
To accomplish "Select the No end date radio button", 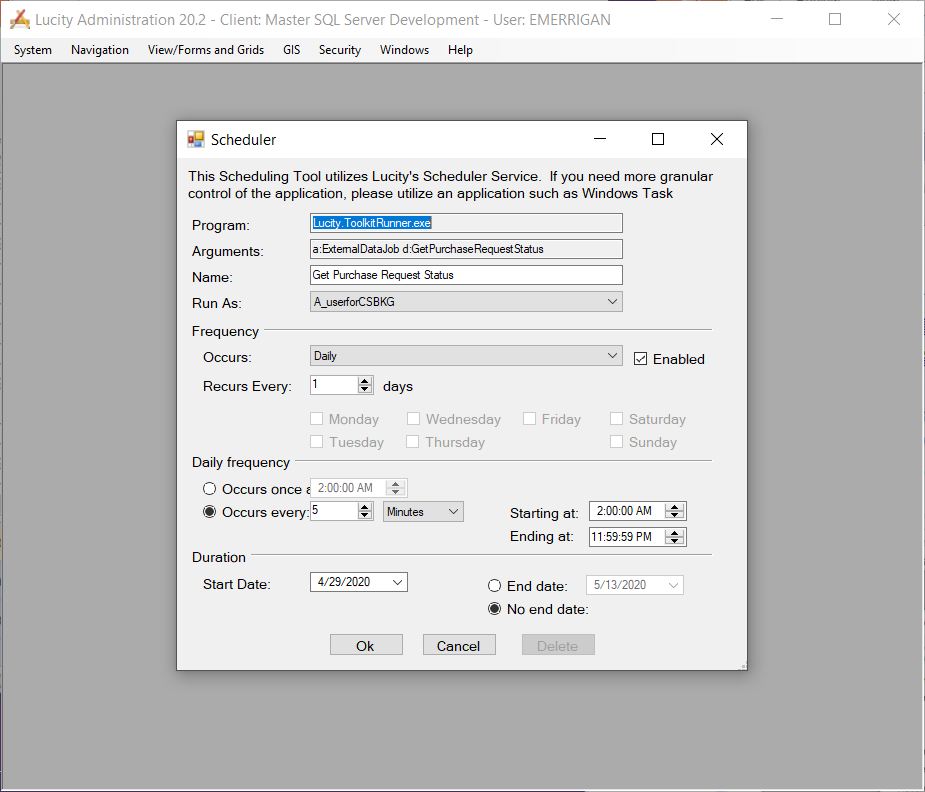I will 494,609.
